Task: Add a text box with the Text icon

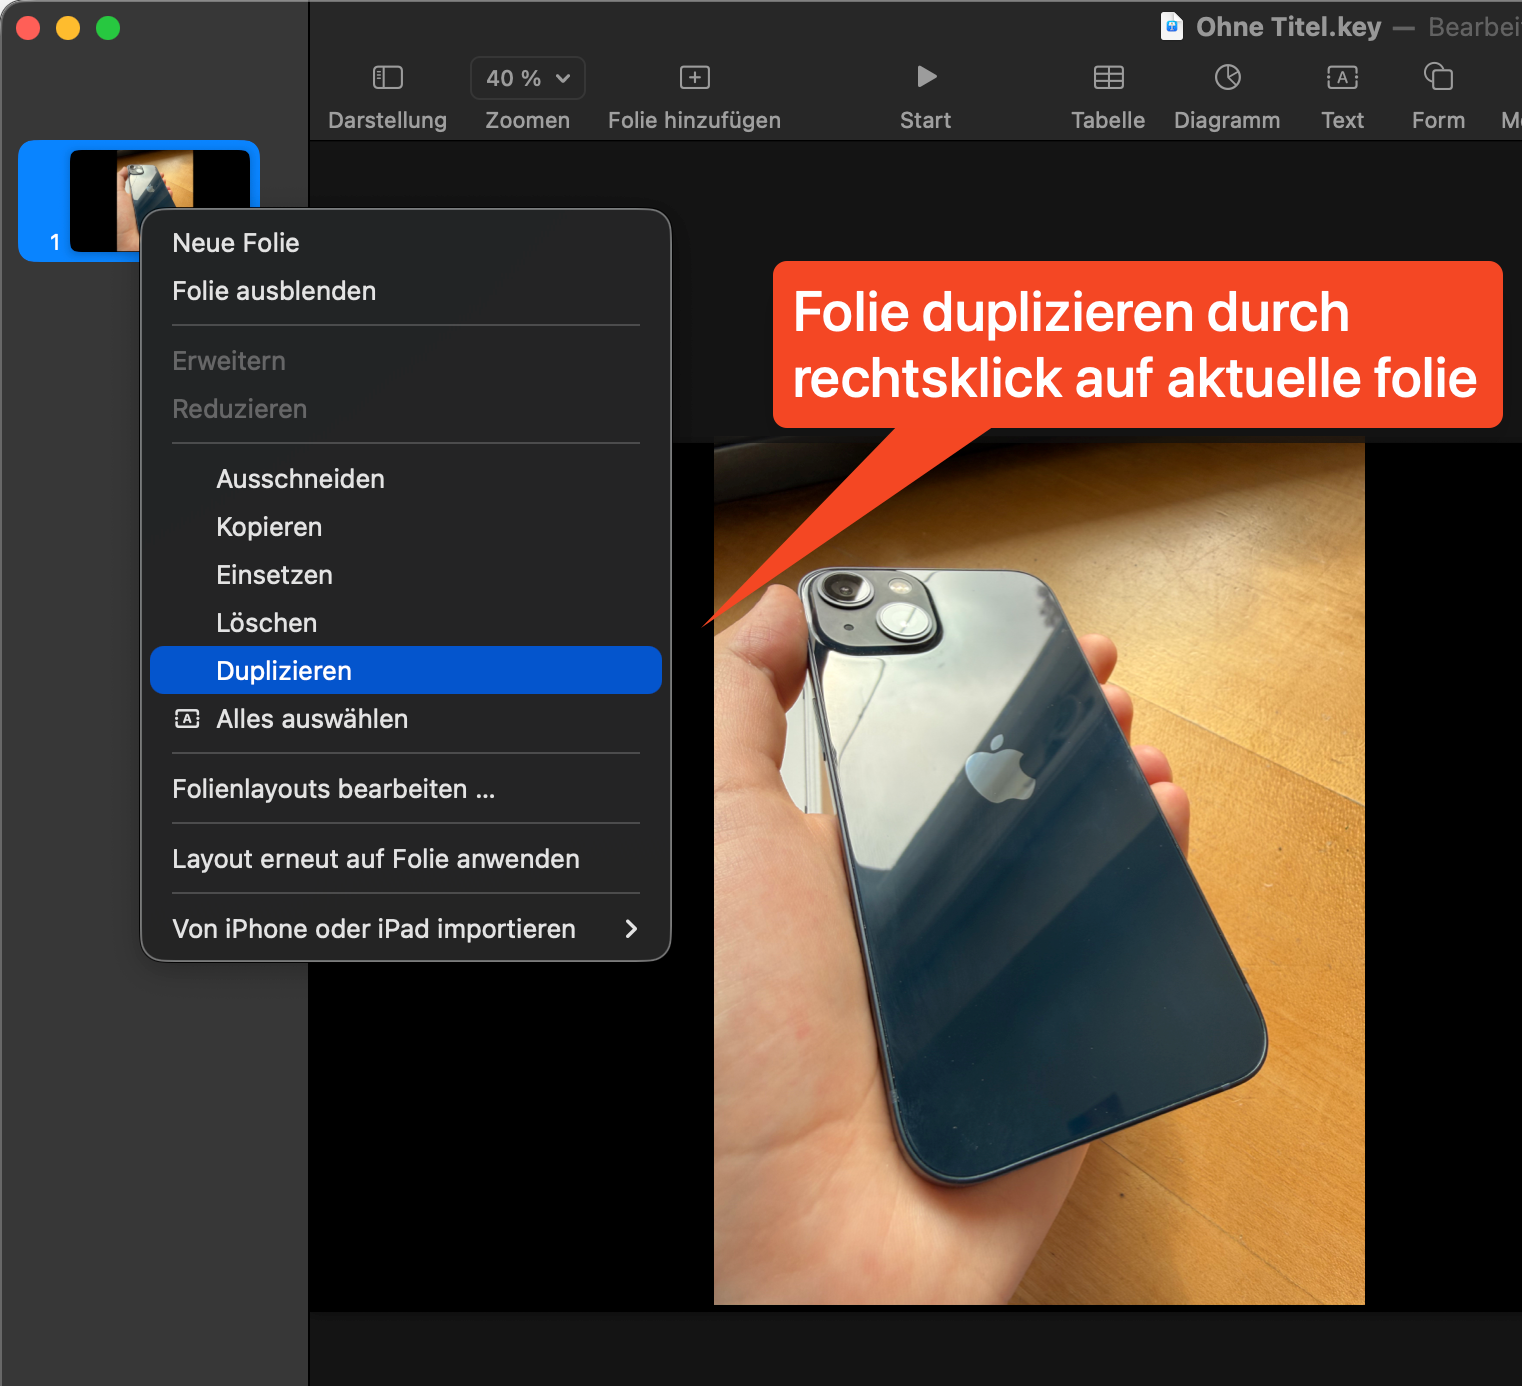Action: coord(1342,78)
